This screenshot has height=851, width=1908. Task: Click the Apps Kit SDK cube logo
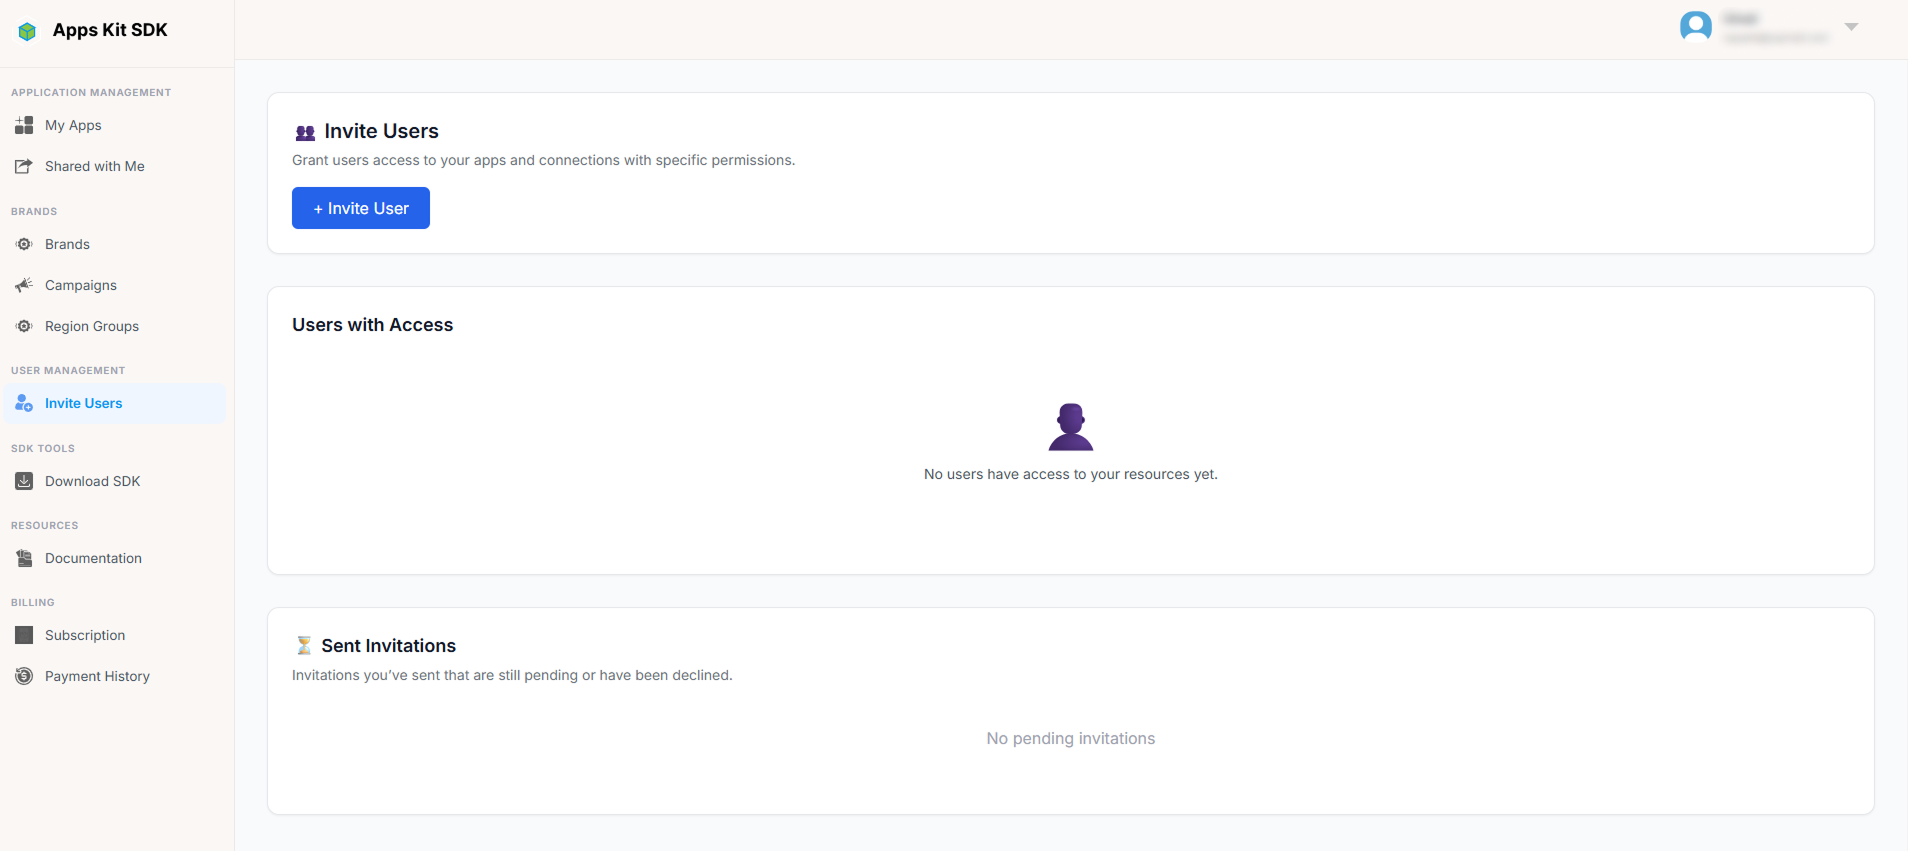(x=27, y=31)
